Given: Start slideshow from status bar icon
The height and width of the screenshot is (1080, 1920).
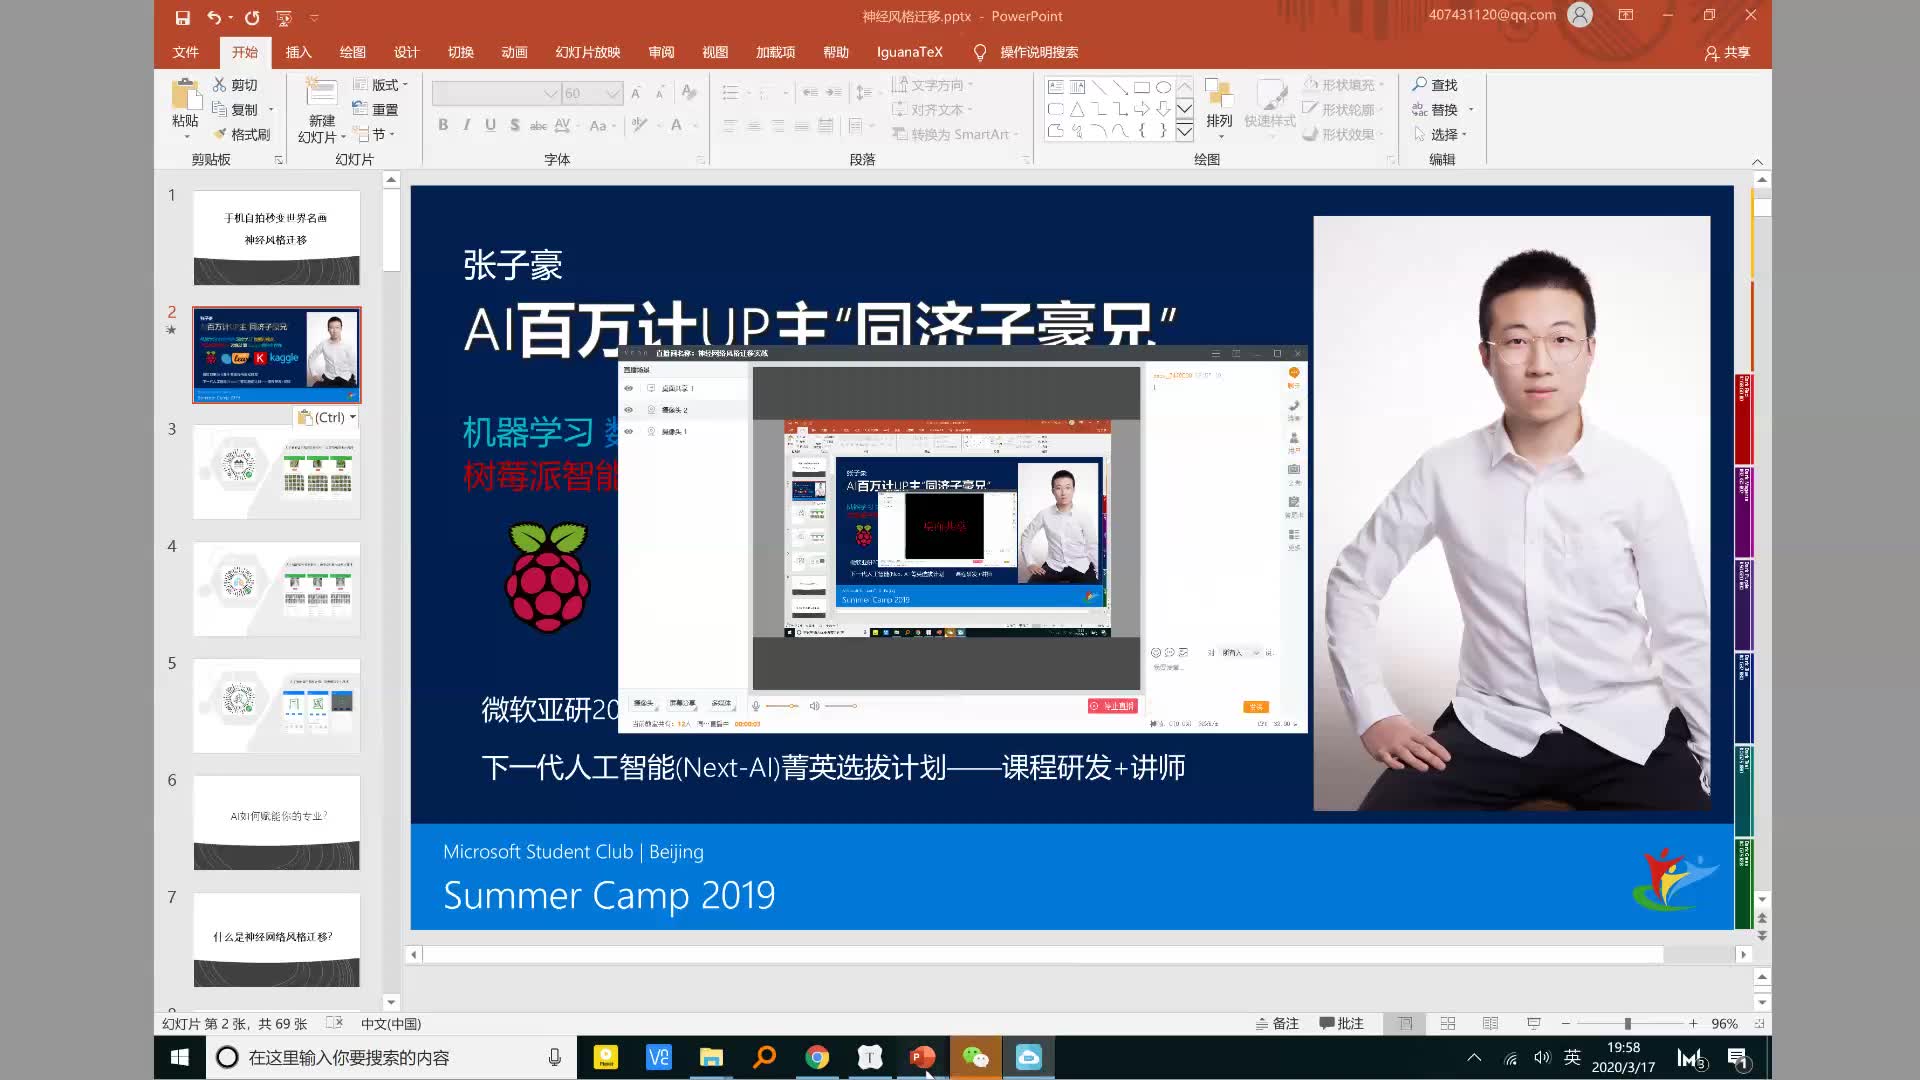Looking at the screenshot, I should click(1533, 1024).
